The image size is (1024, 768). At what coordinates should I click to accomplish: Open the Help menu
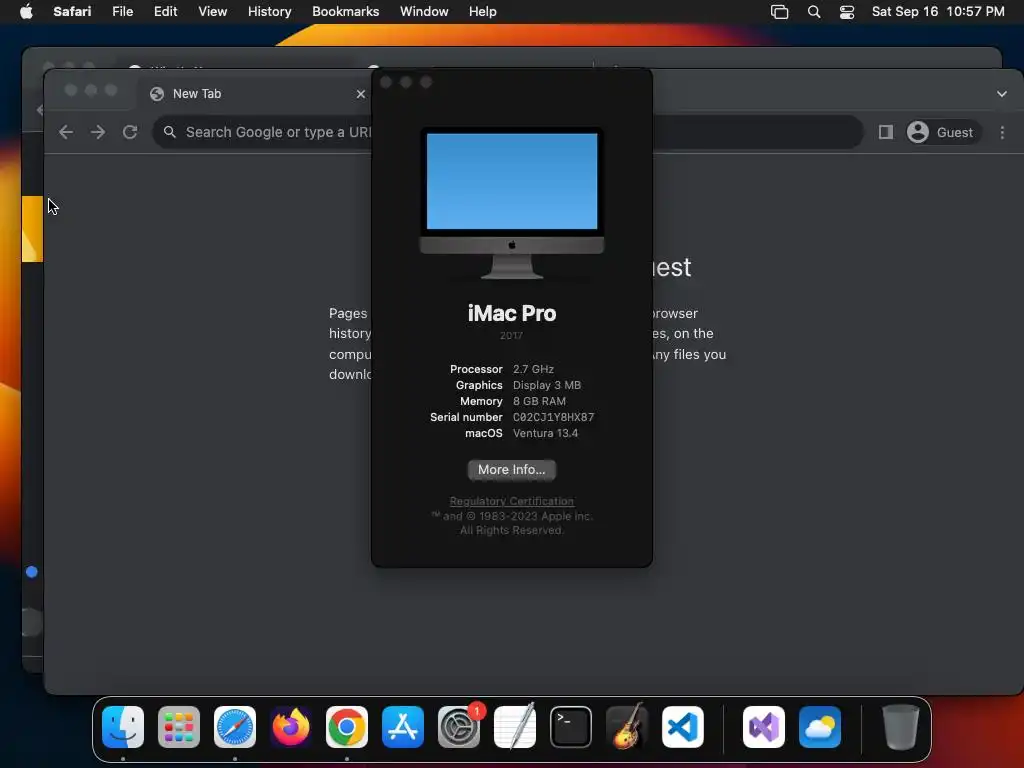(x=483, y=12)
